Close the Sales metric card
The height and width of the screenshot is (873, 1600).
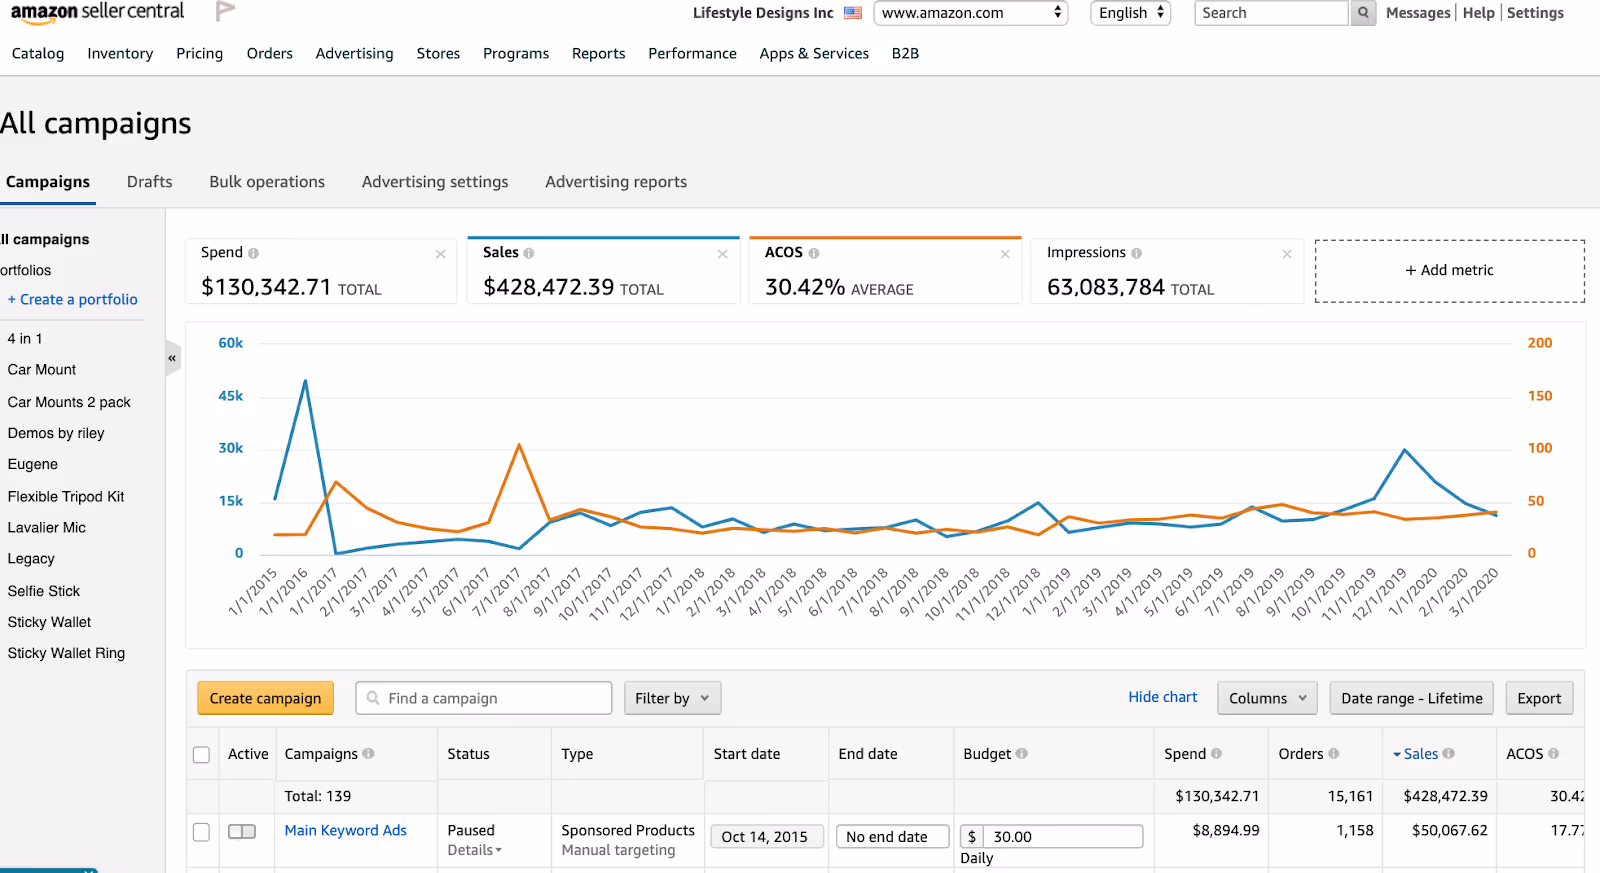[722, 254]
